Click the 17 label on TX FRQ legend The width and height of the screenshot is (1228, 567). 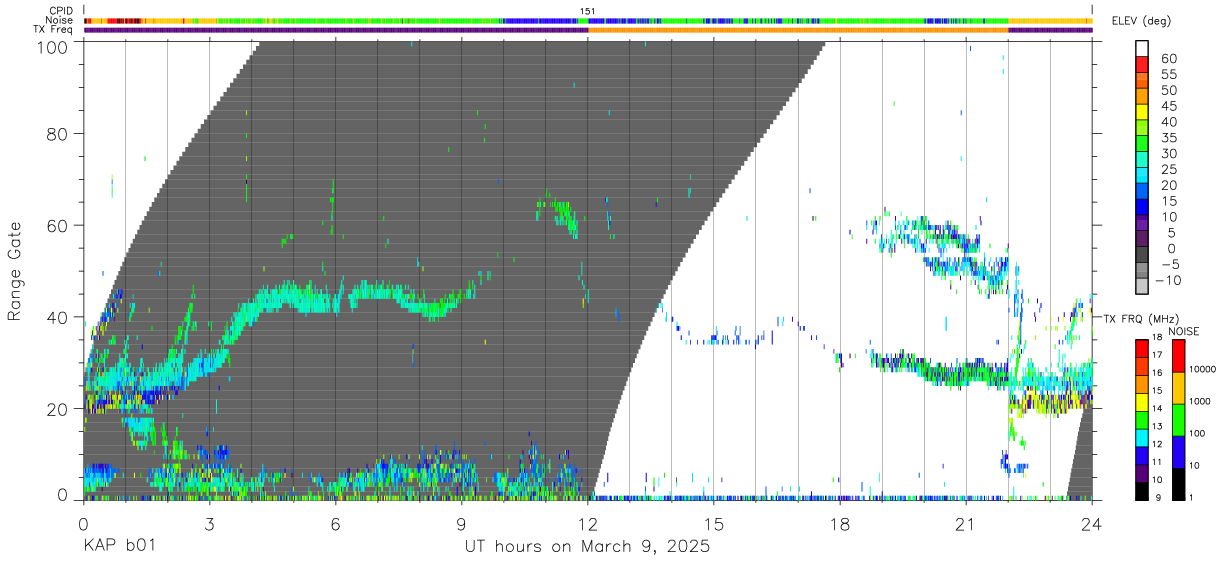pos(1157,355)
